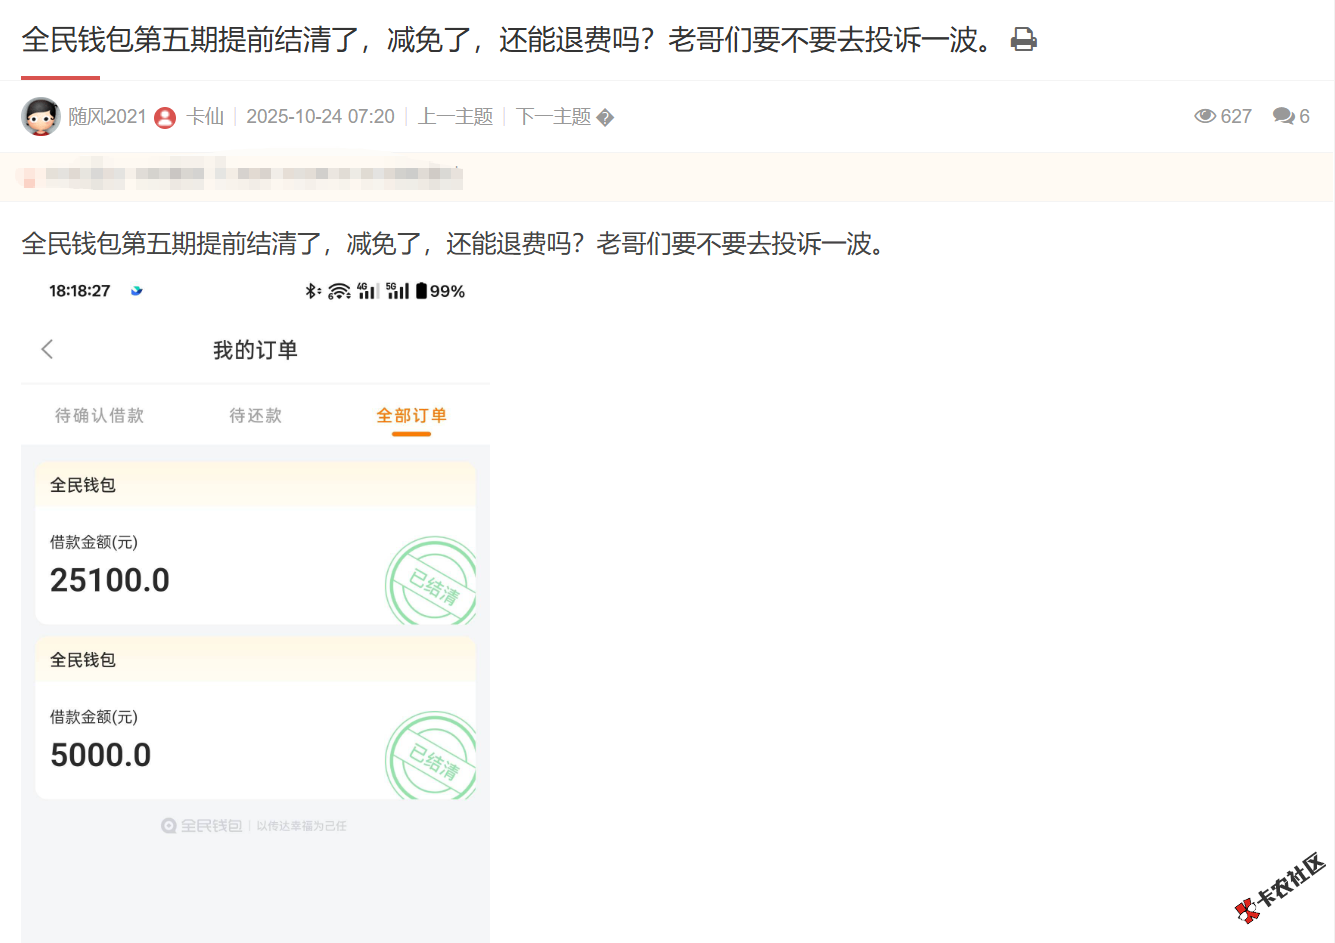Image resolution: width=1335 pixels, height=943 pixels.
Task: Open the avatar of user 随风2021
Action: (41, 117)
